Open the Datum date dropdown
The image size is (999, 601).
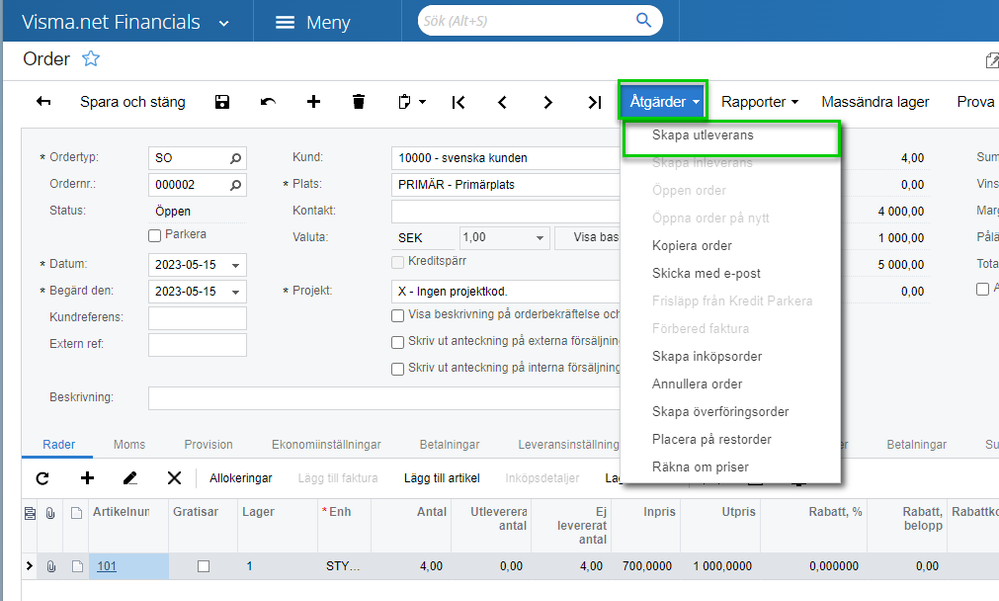236,265
